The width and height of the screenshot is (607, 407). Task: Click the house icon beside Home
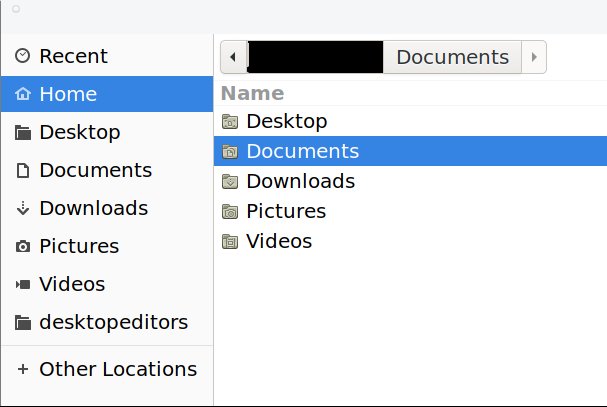22,94
